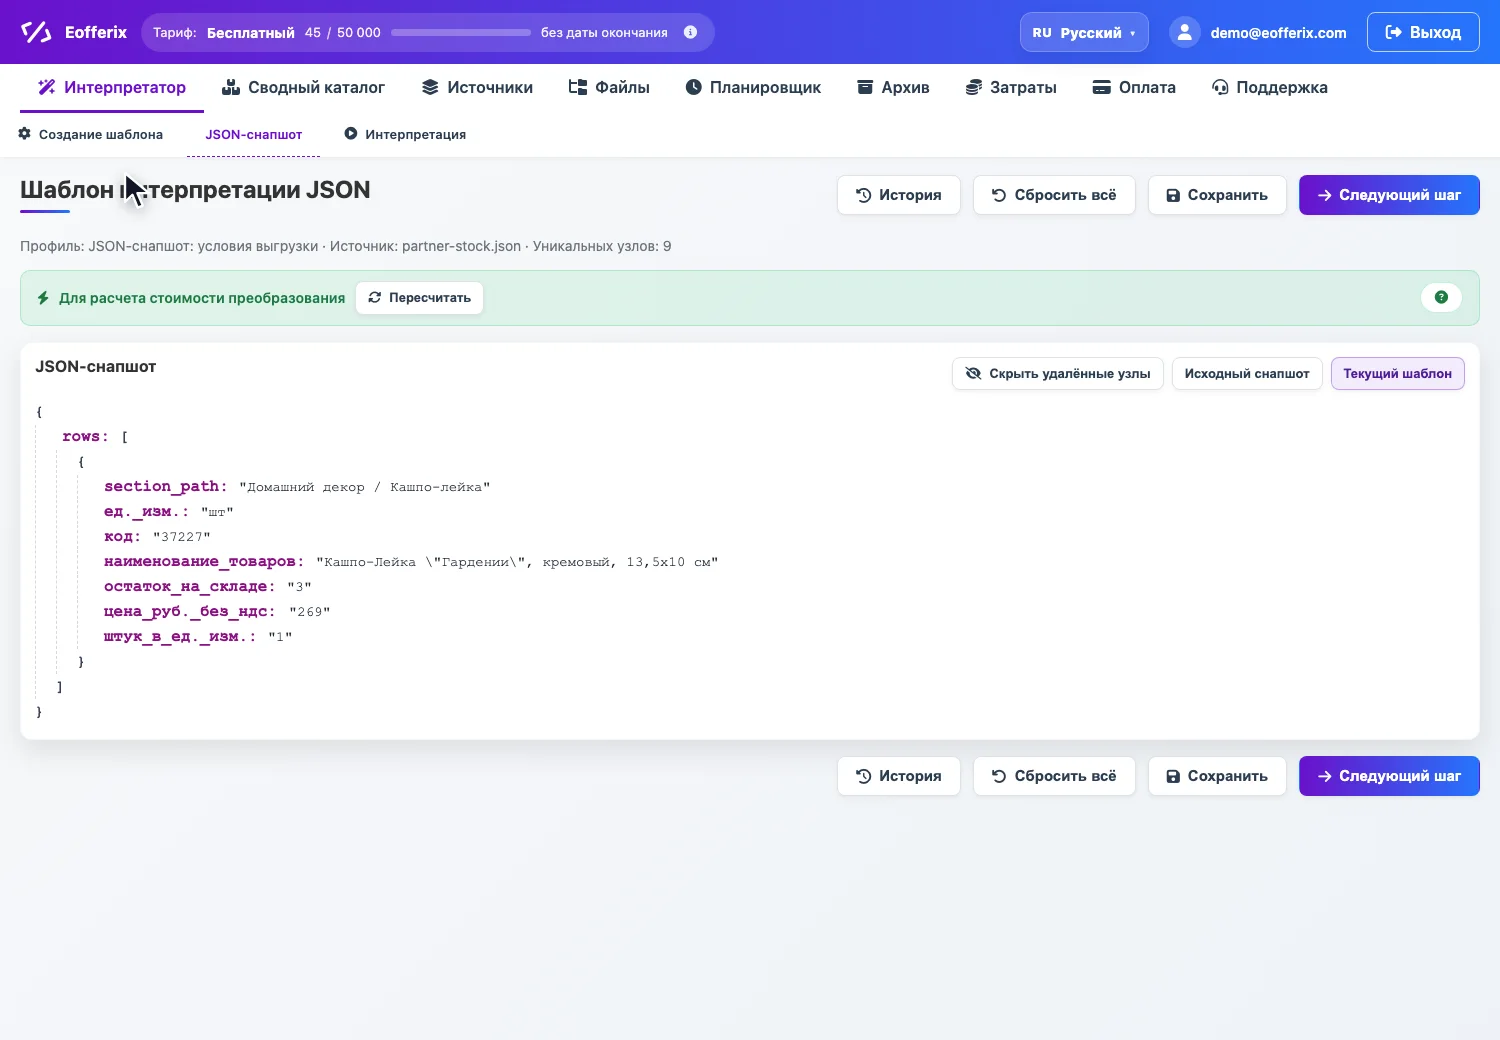Click the Оплата credit card icon

pyautogui.click(x=1101, y=87)
